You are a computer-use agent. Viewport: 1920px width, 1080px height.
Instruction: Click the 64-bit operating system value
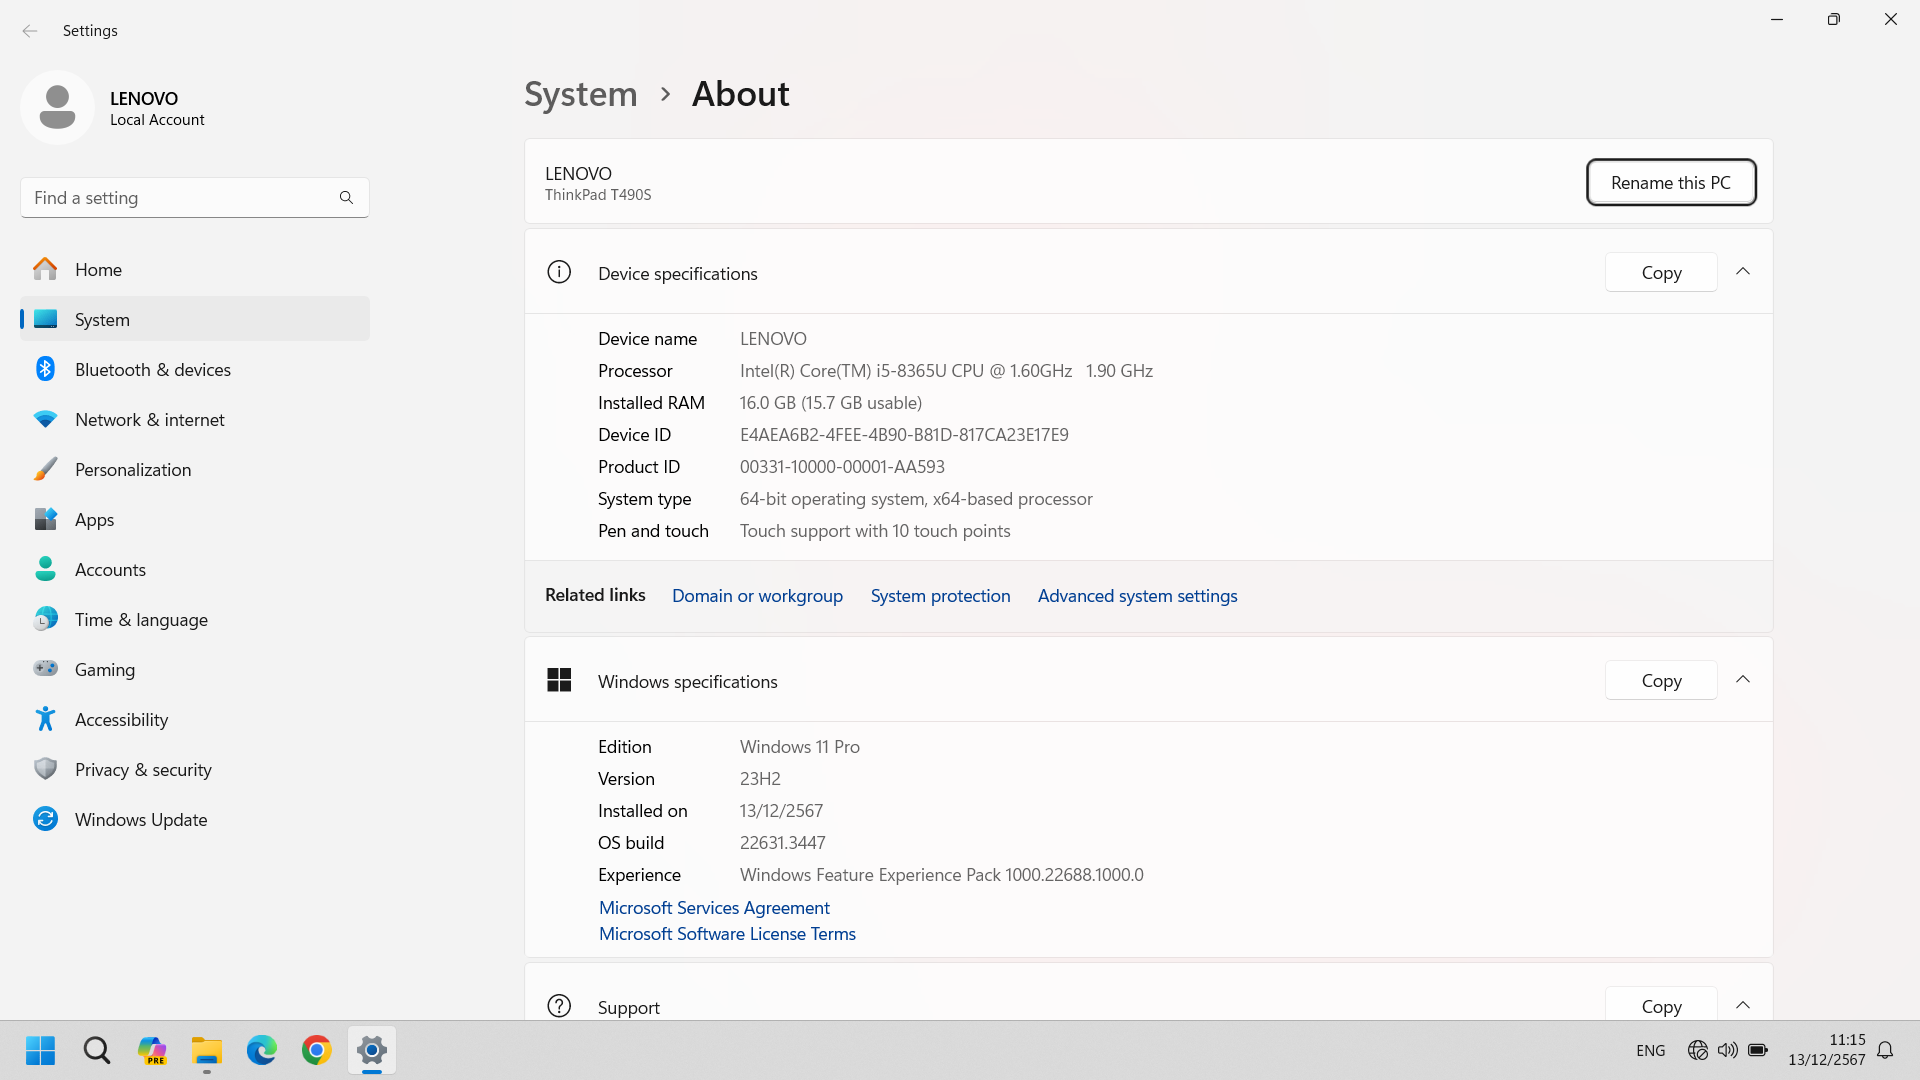pyautogui.click(x=916, y=499)
